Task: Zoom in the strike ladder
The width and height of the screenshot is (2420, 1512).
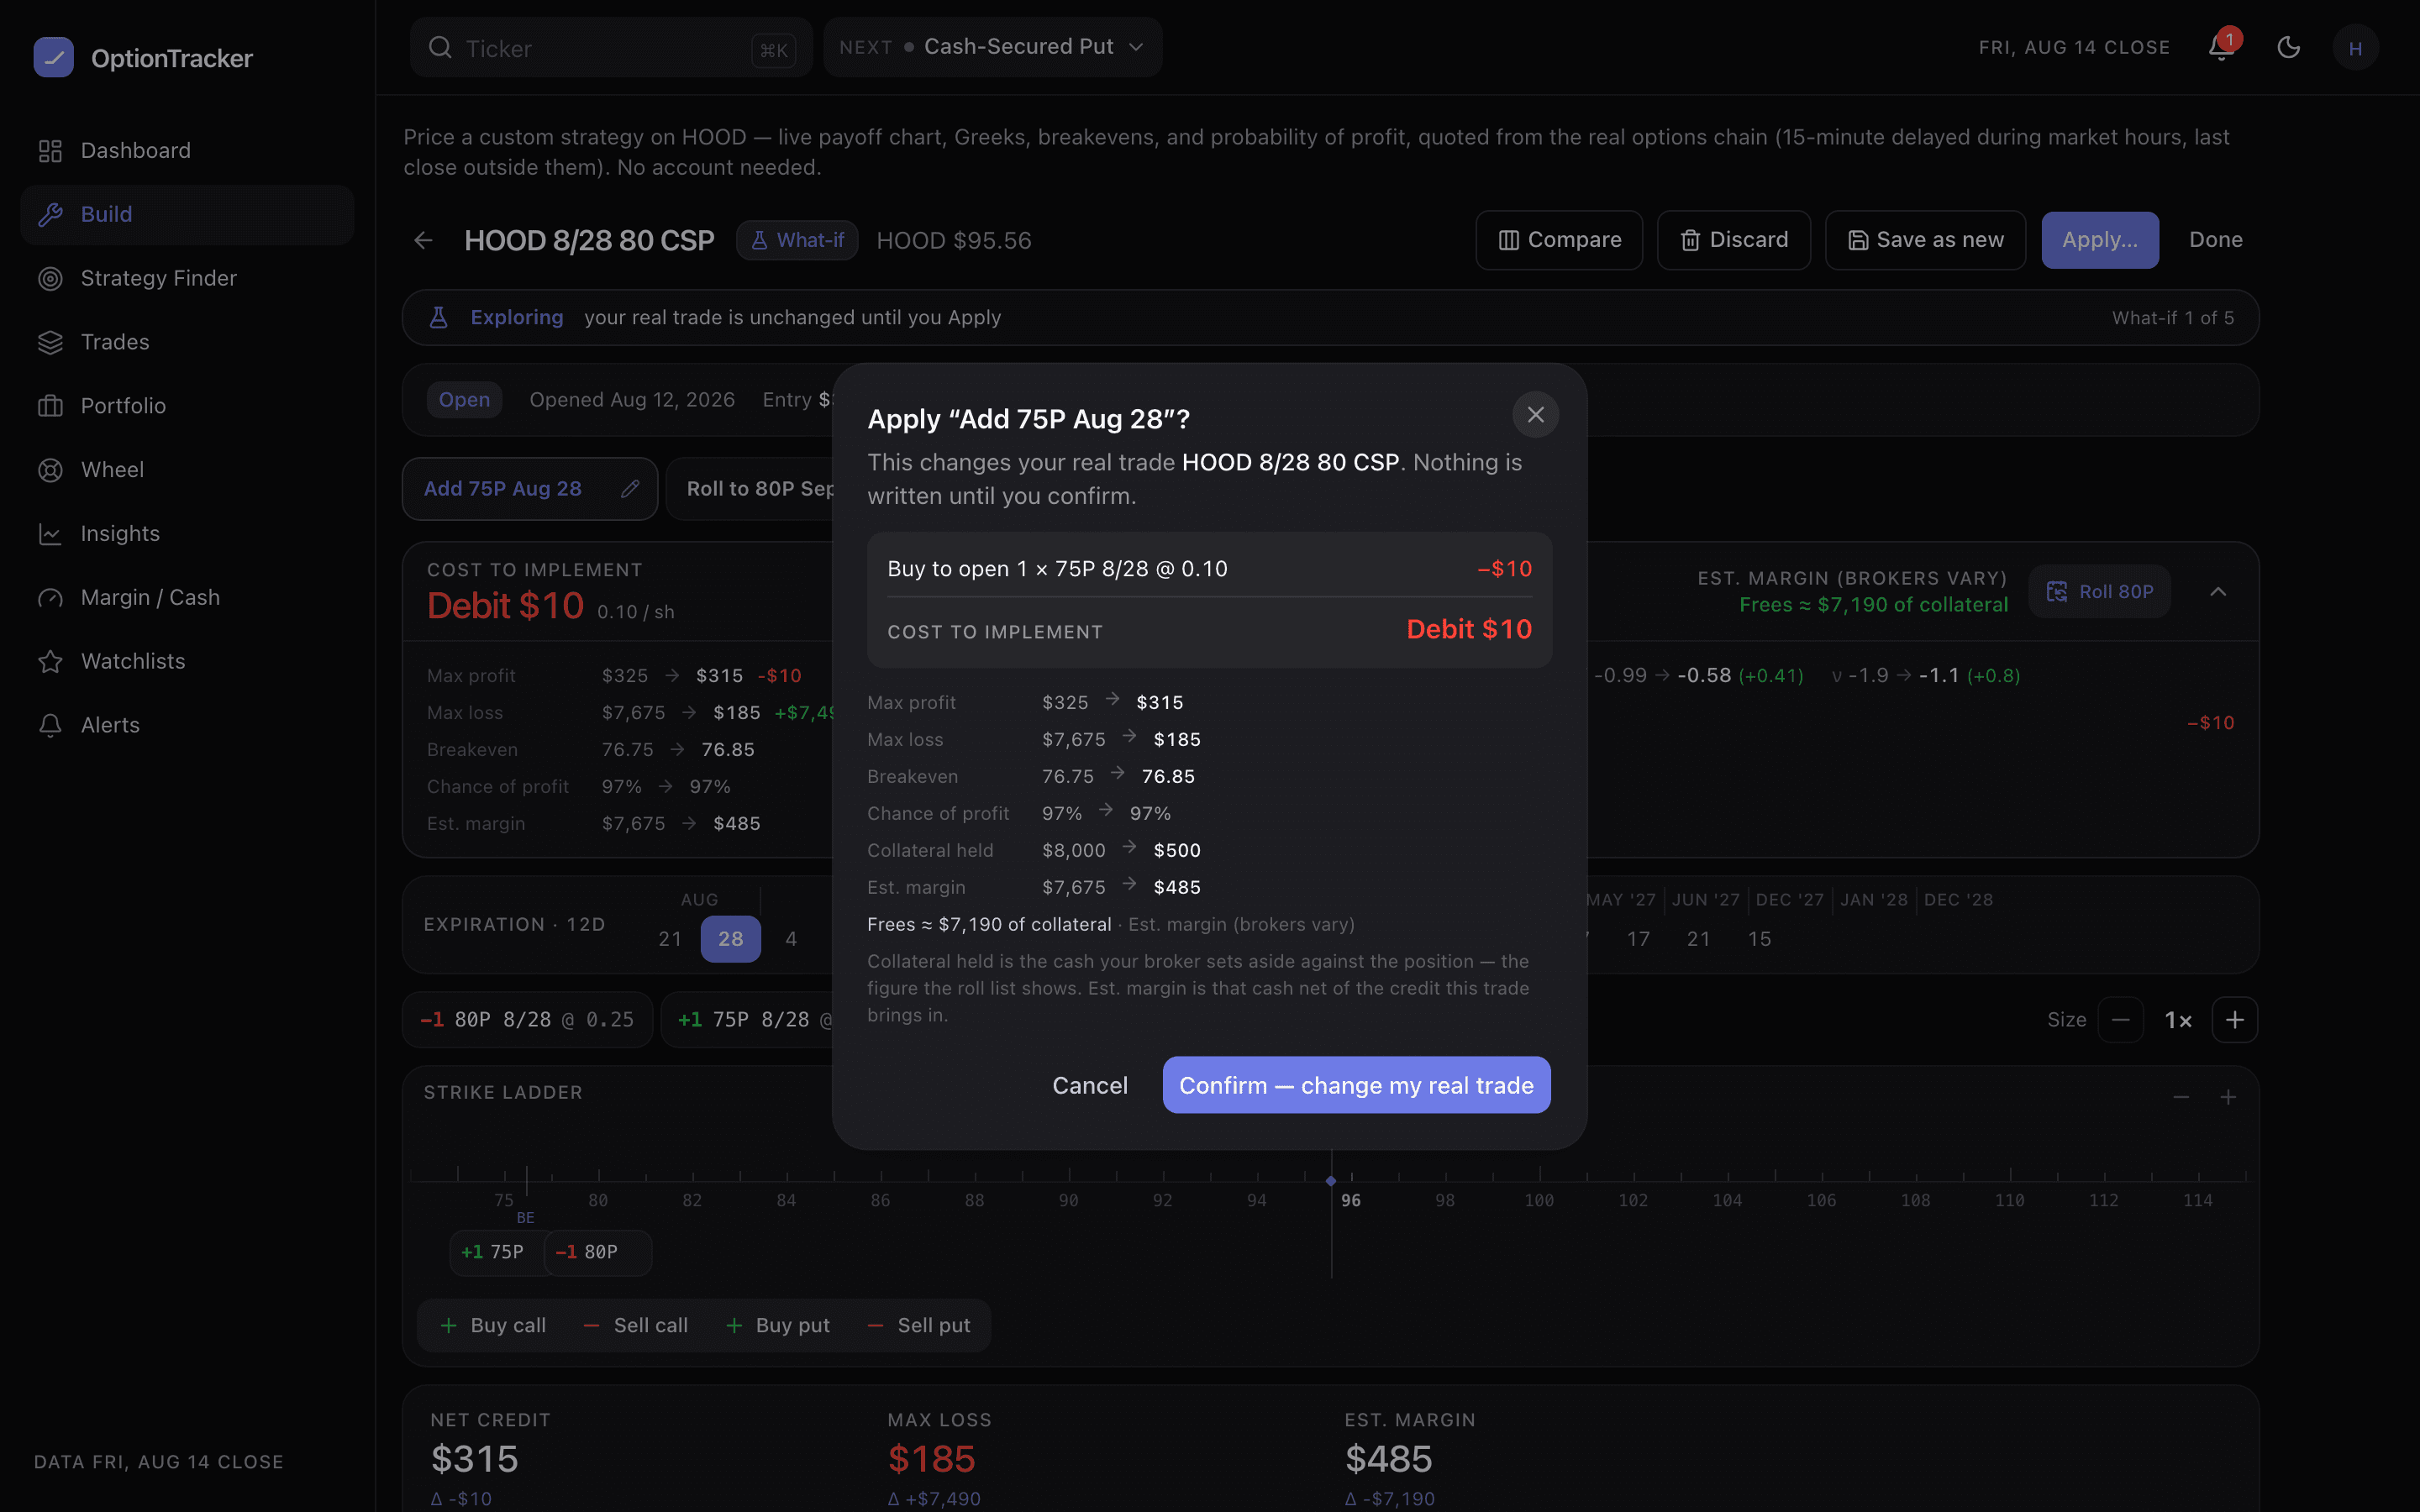Action: click(2228, 1097)
